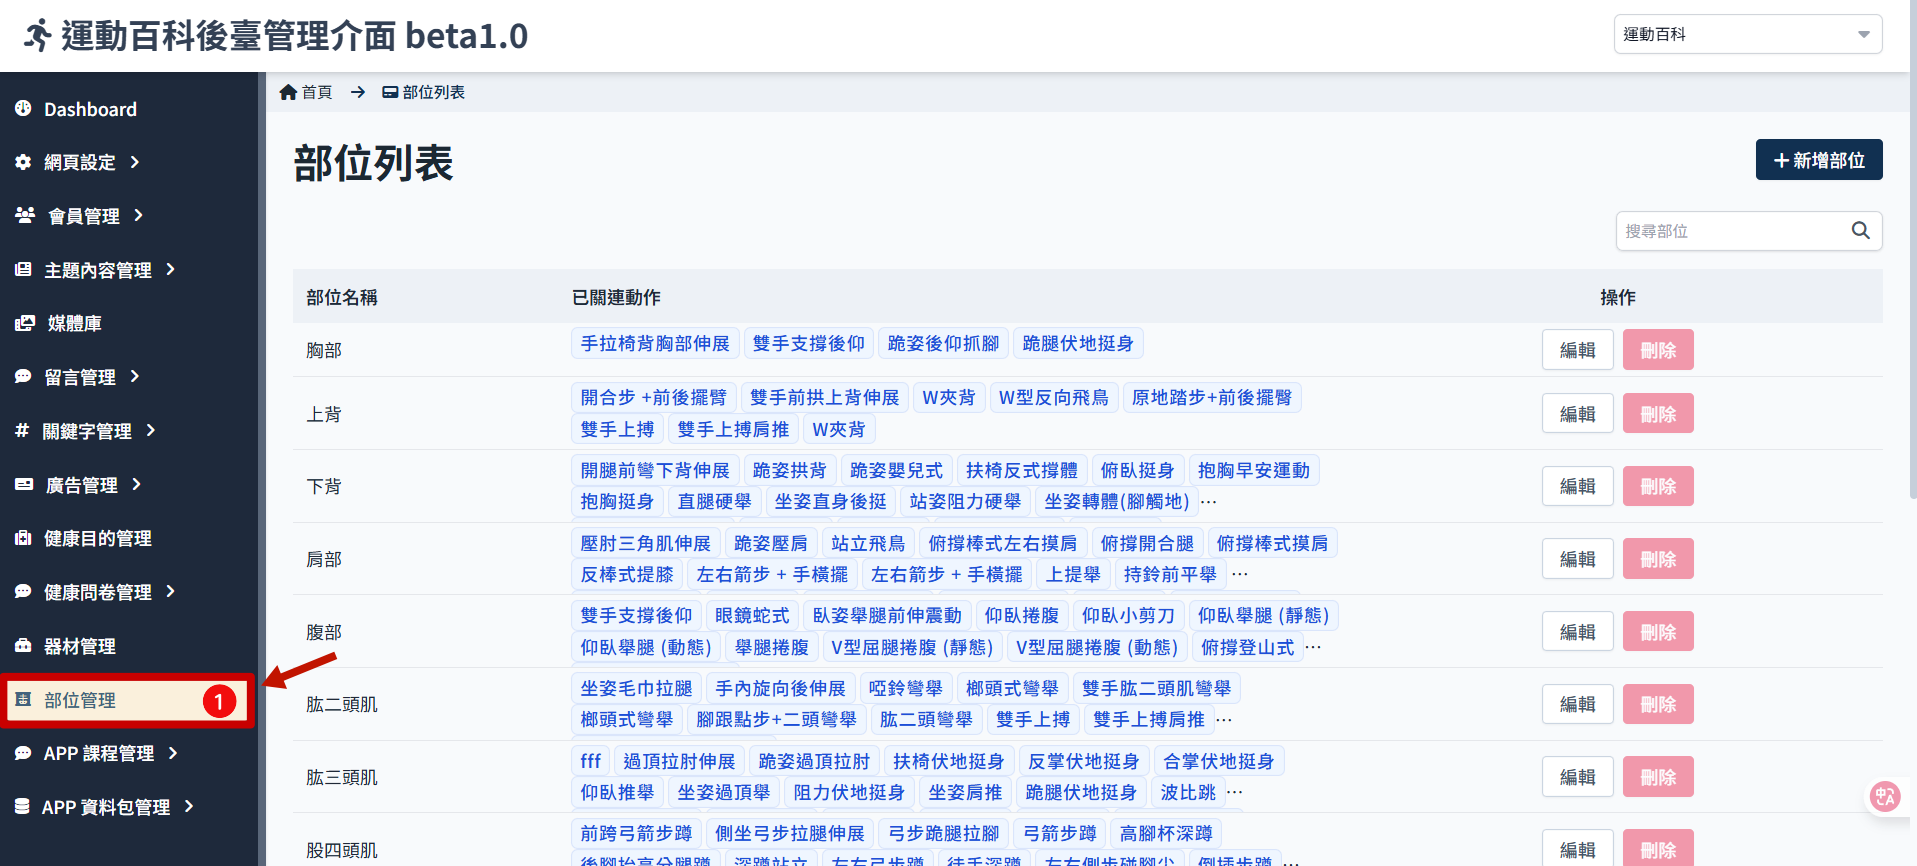
Task: Click the 健康目的管理 medical icon
Action: [23, 538]
